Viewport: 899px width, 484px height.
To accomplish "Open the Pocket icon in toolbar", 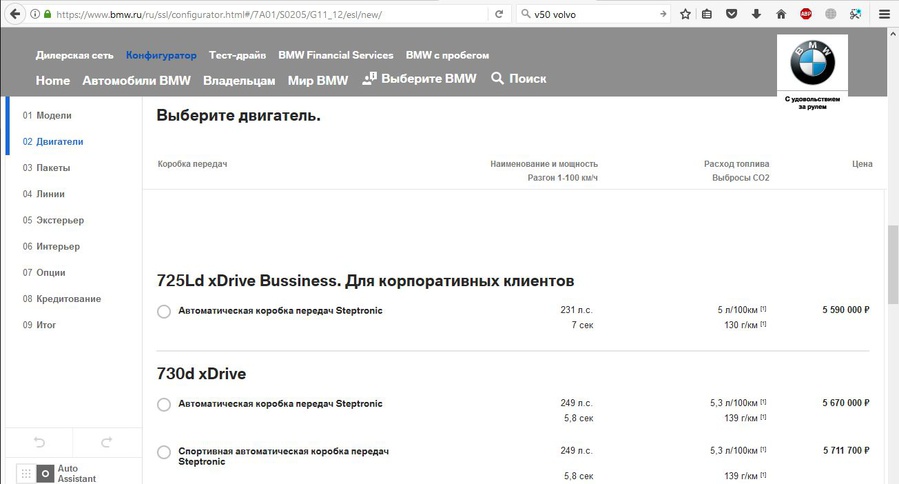I will tap(732, 14).
